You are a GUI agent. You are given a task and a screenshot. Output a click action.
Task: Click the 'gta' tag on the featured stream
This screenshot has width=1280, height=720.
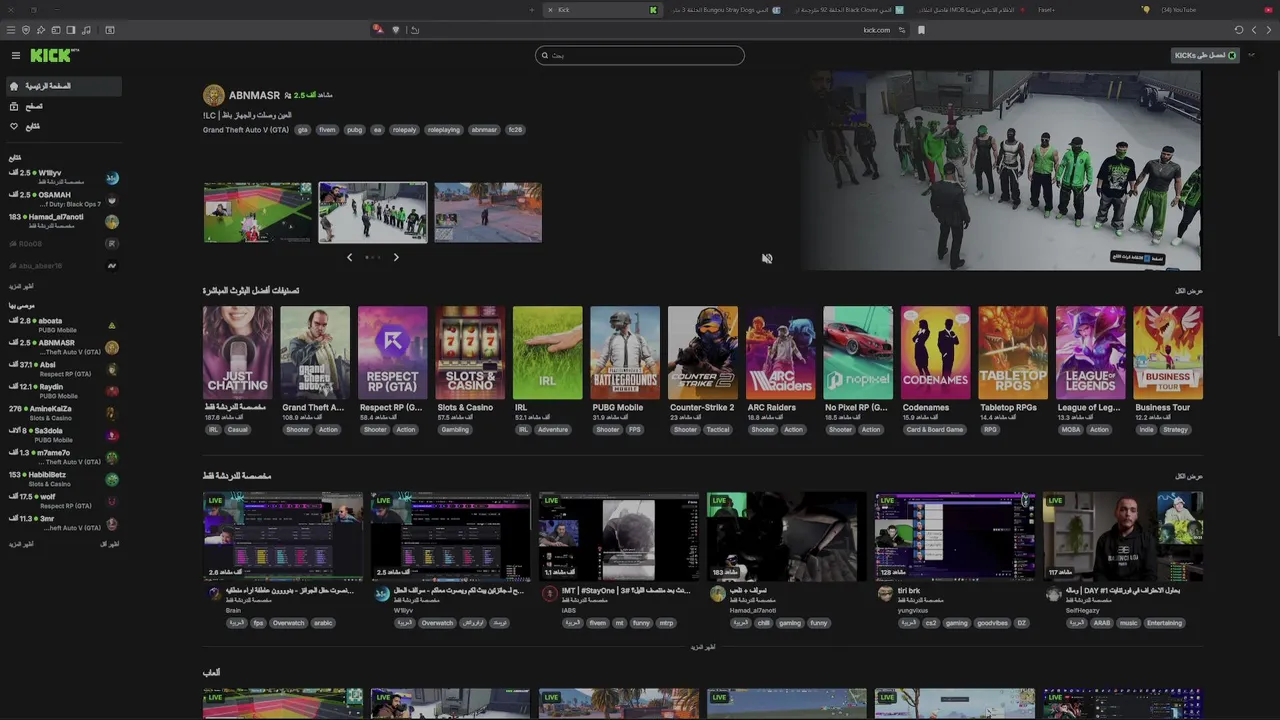[302, 130]
